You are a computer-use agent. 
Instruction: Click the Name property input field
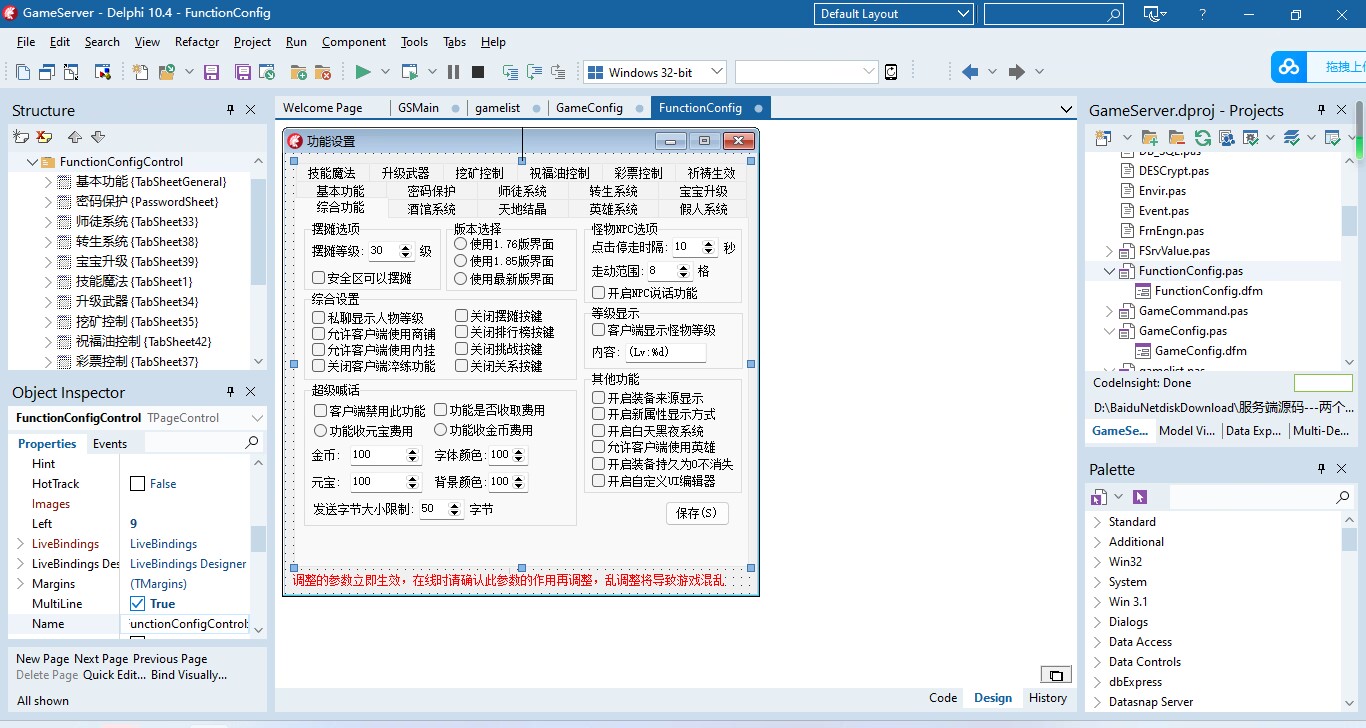tap(188, 624)
